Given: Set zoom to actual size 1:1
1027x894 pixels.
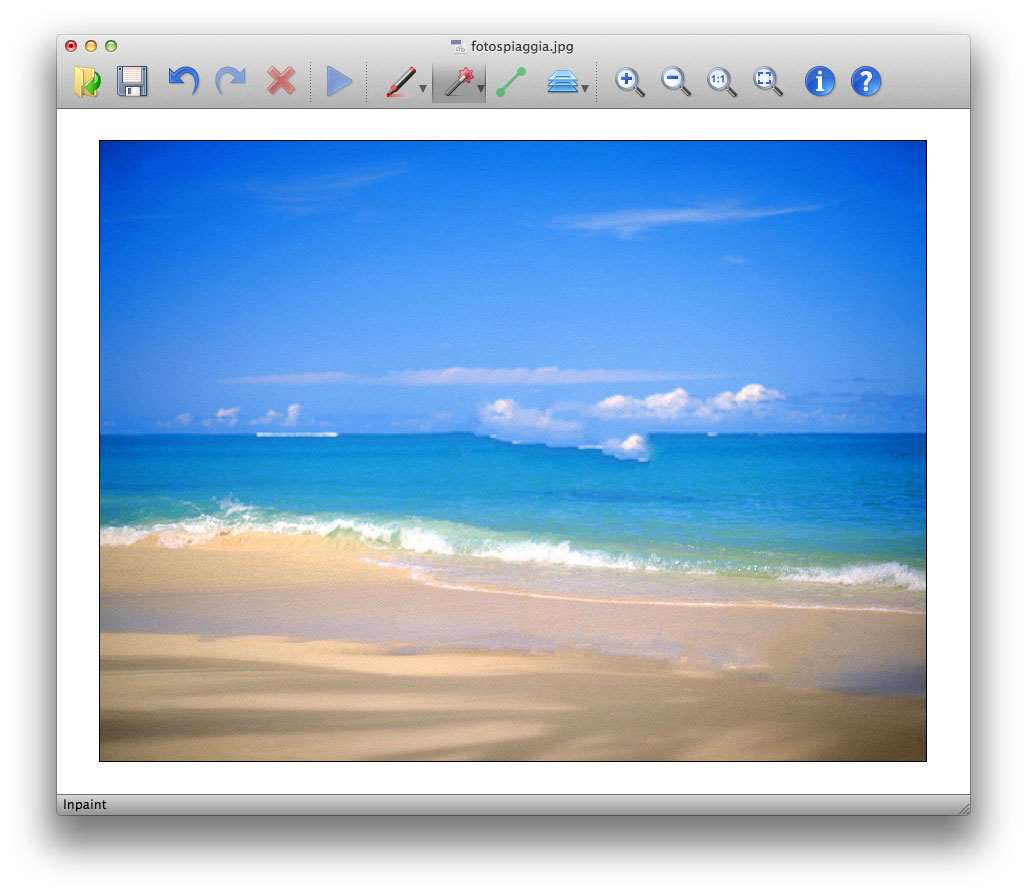Looking at the screenshot, I should 722,82.
